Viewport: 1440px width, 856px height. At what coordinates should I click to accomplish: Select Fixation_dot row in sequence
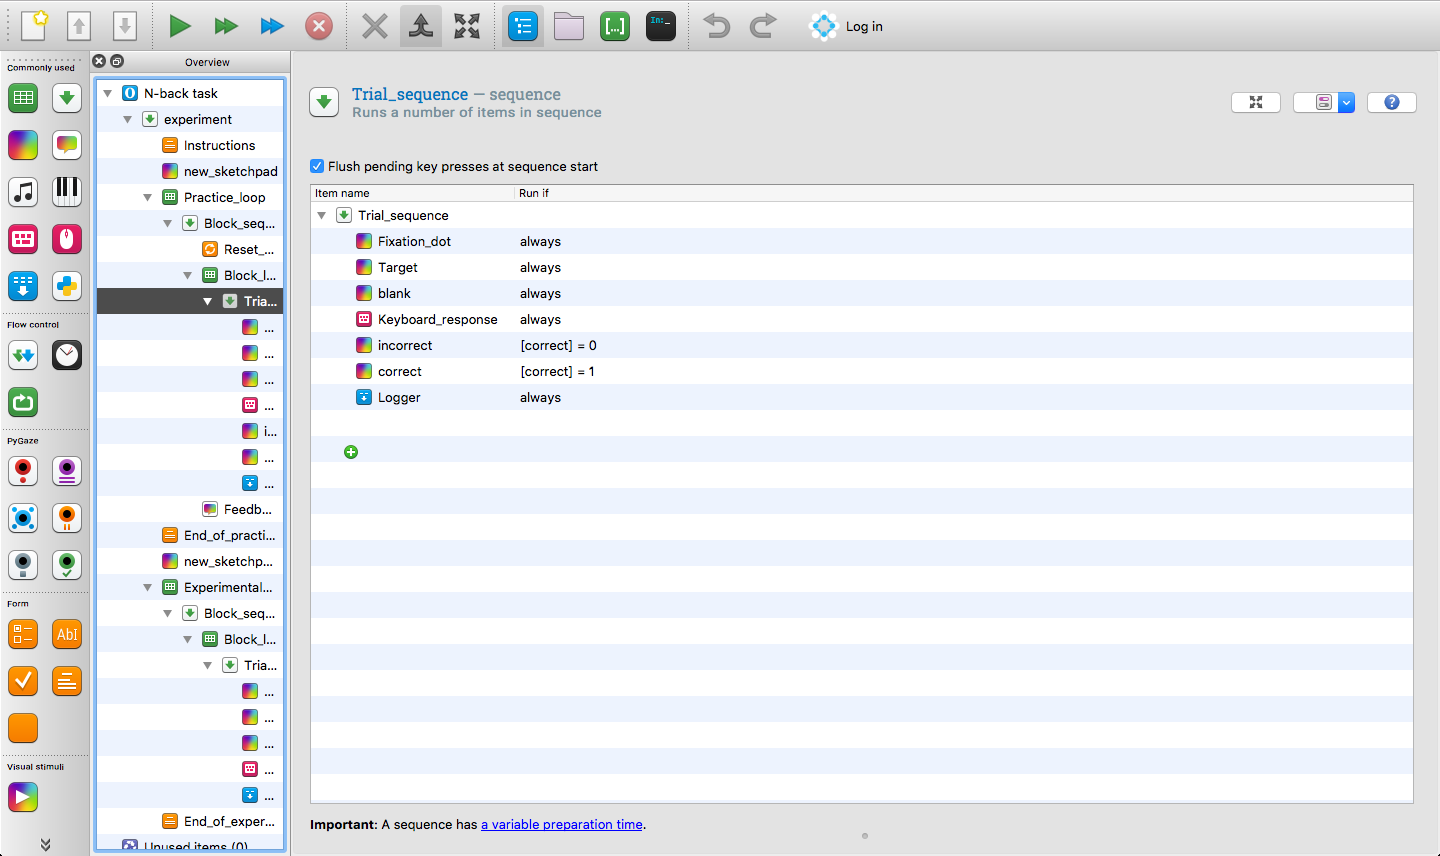pyautogui.click(x=861, y=241)
